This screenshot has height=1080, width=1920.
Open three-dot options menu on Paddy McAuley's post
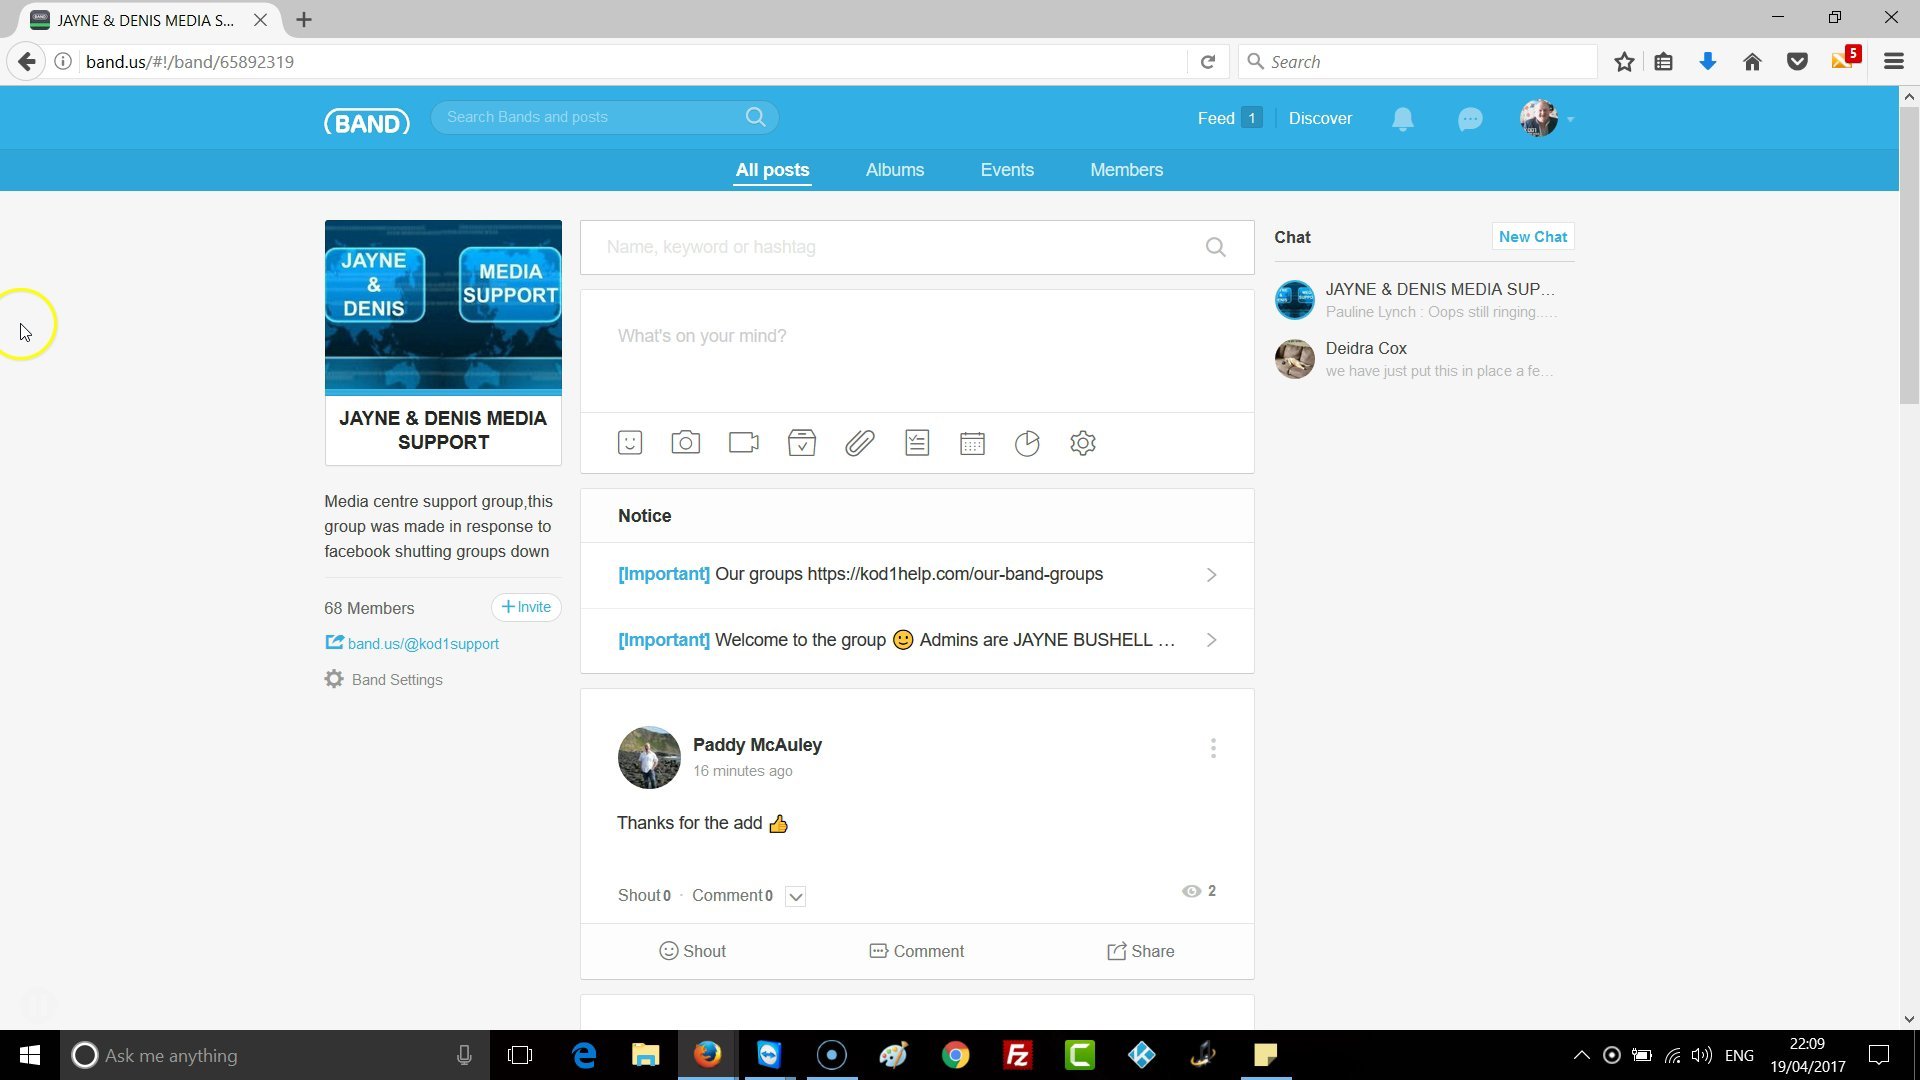[1213, 748]
